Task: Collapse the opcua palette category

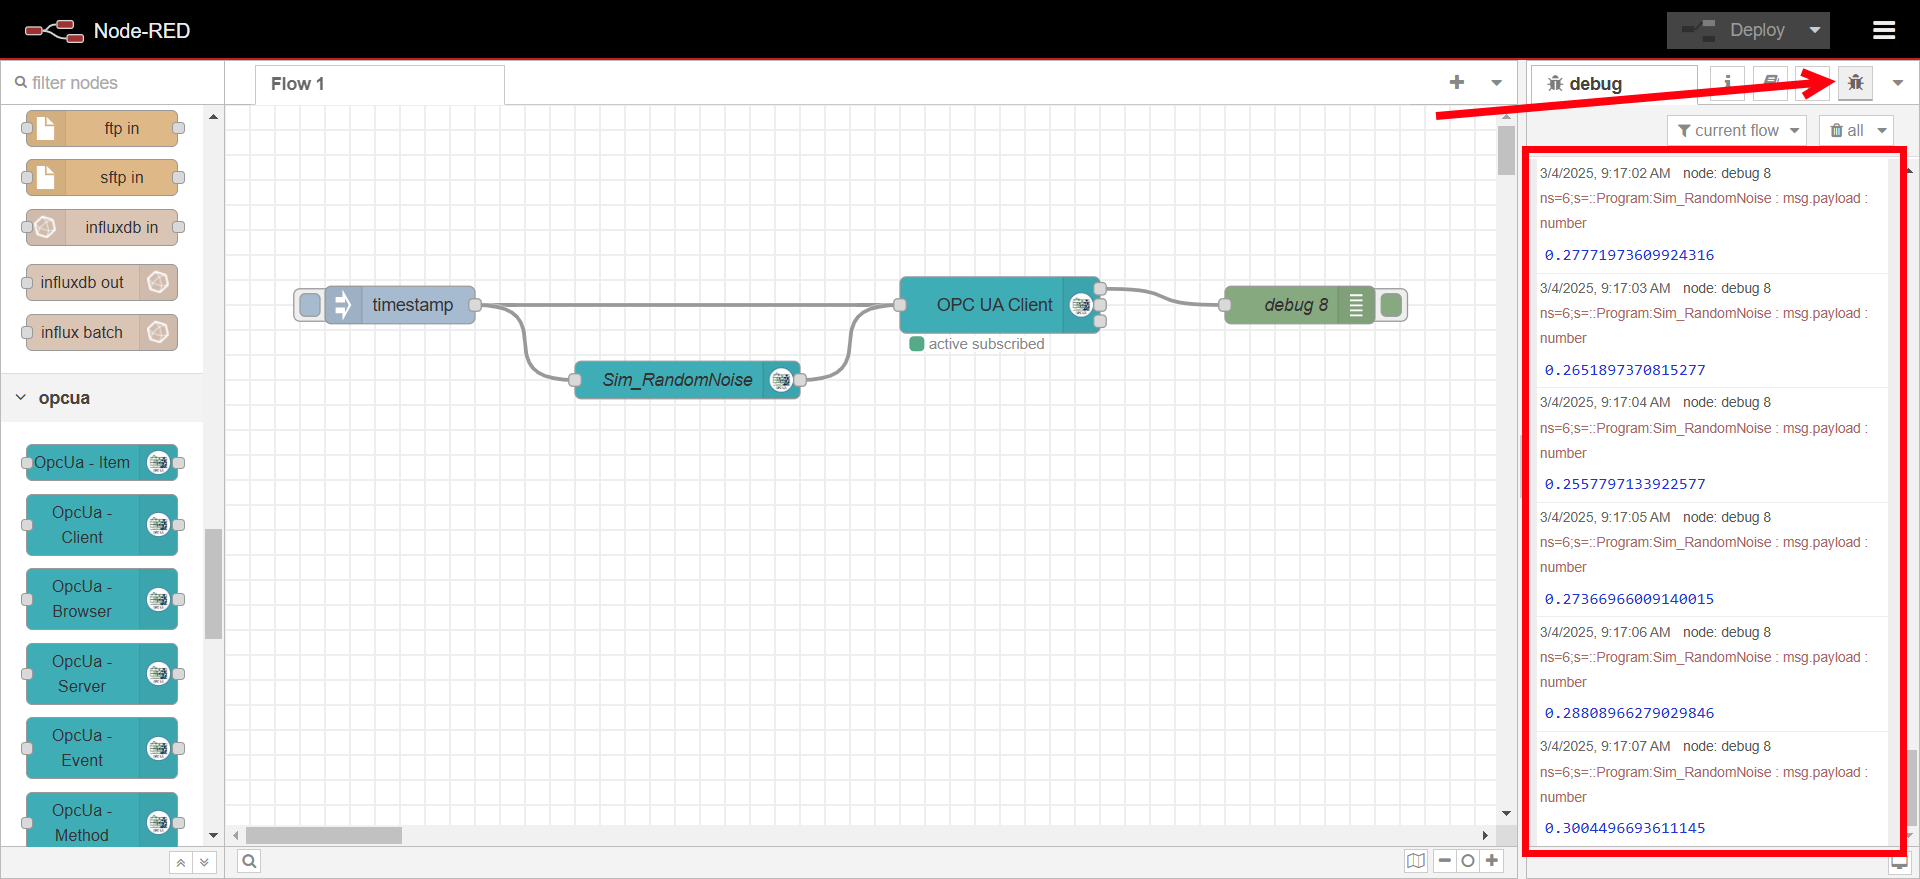Action: [22, 398]
